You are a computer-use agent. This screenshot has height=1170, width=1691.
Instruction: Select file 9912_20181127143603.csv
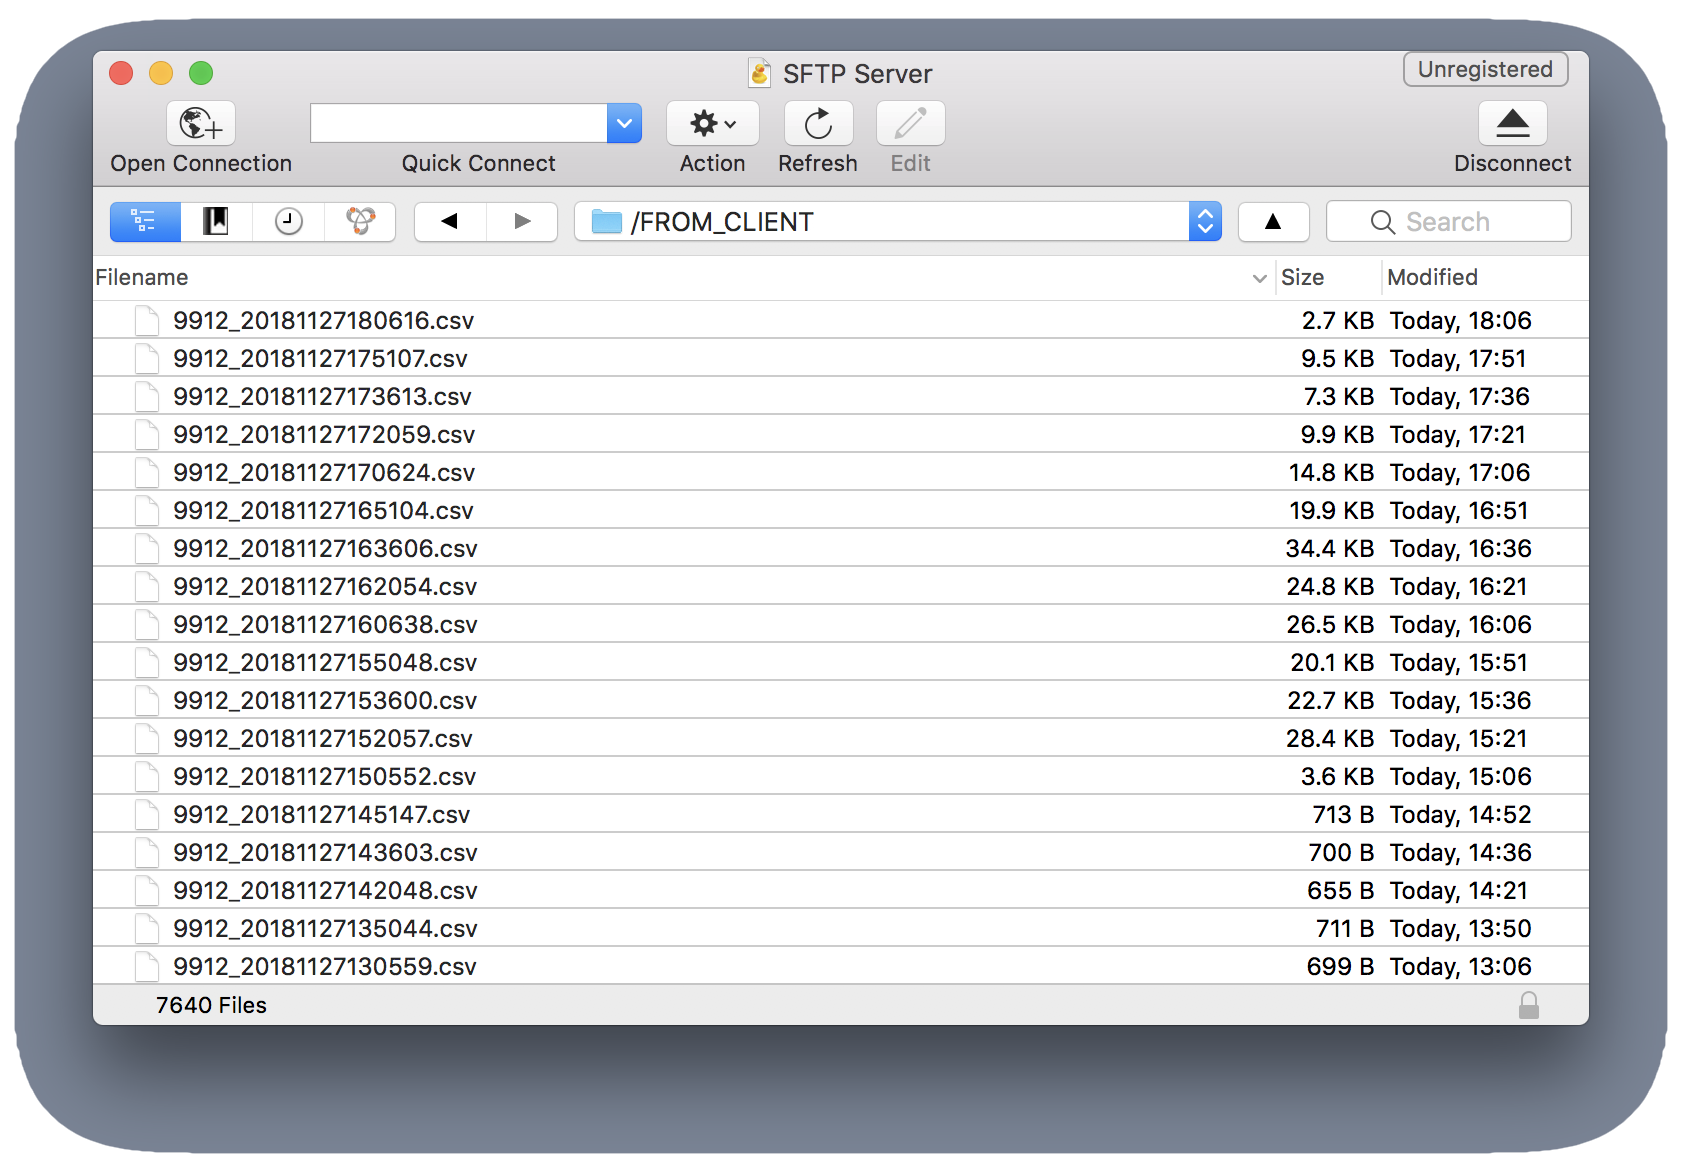(x=840, y=852)
